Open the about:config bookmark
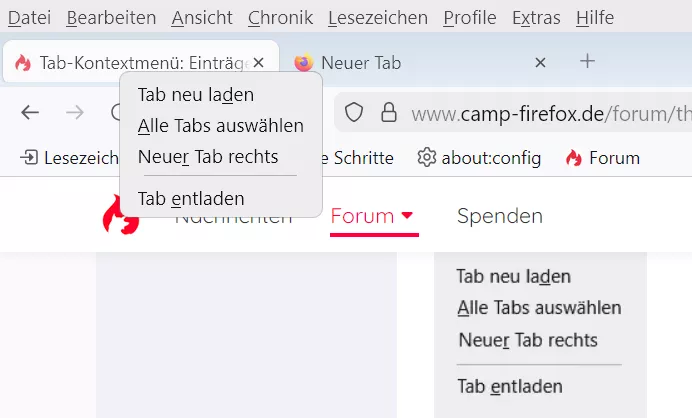This screenshot has height=418, width=692. (479, 158)
